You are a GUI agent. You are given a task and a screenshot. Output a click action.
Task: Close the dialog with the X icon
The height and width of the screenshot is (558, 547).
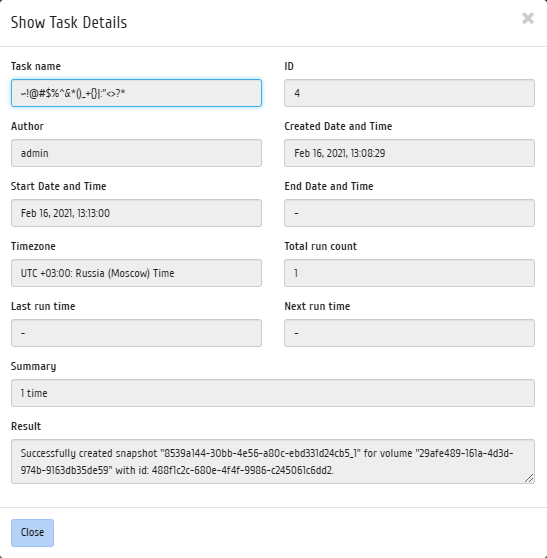tap(528, 18)
